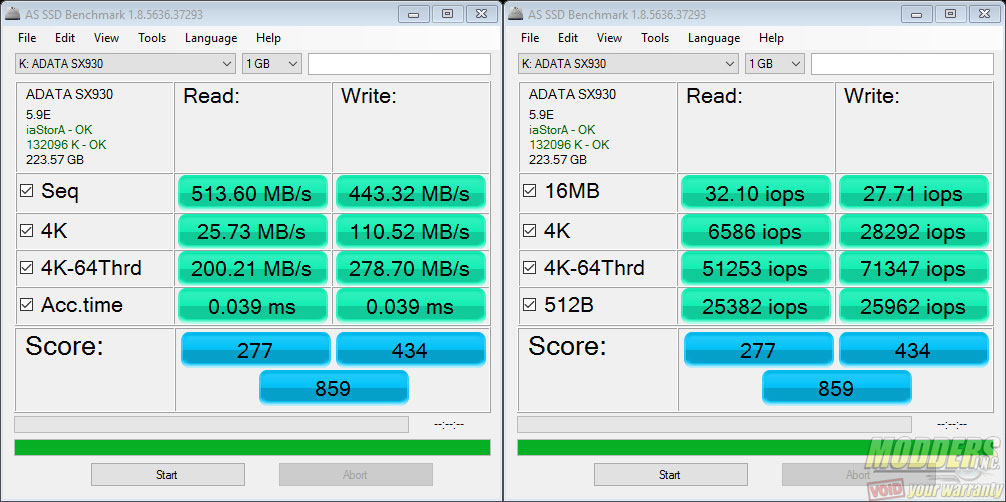Click green overall progress bar in left window

tap(252, 447)
